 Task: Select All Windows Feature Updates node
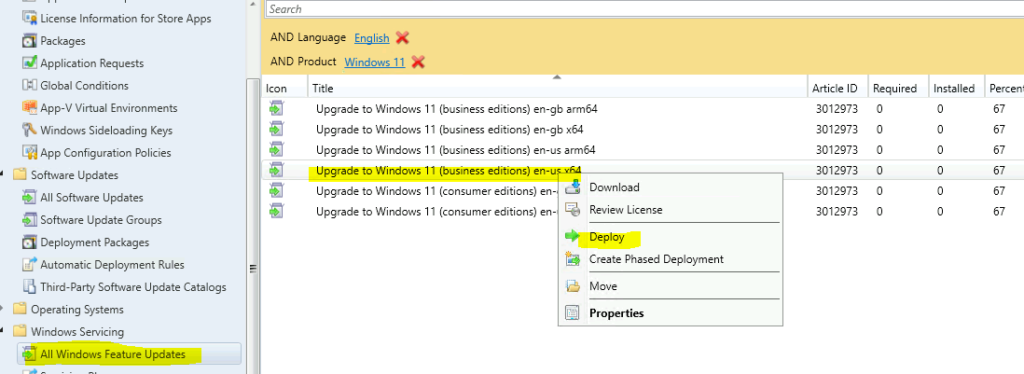tap(112, 354)
